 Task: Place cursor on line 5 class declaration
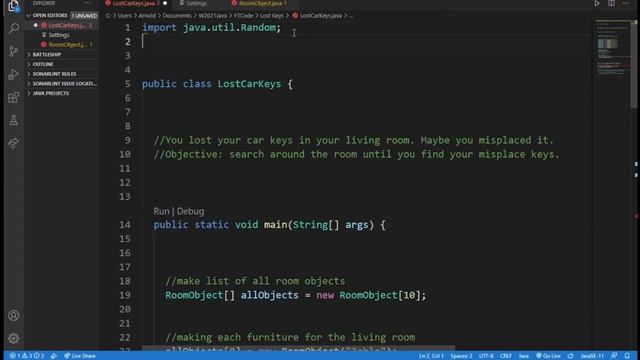click(x=217, y=84)
